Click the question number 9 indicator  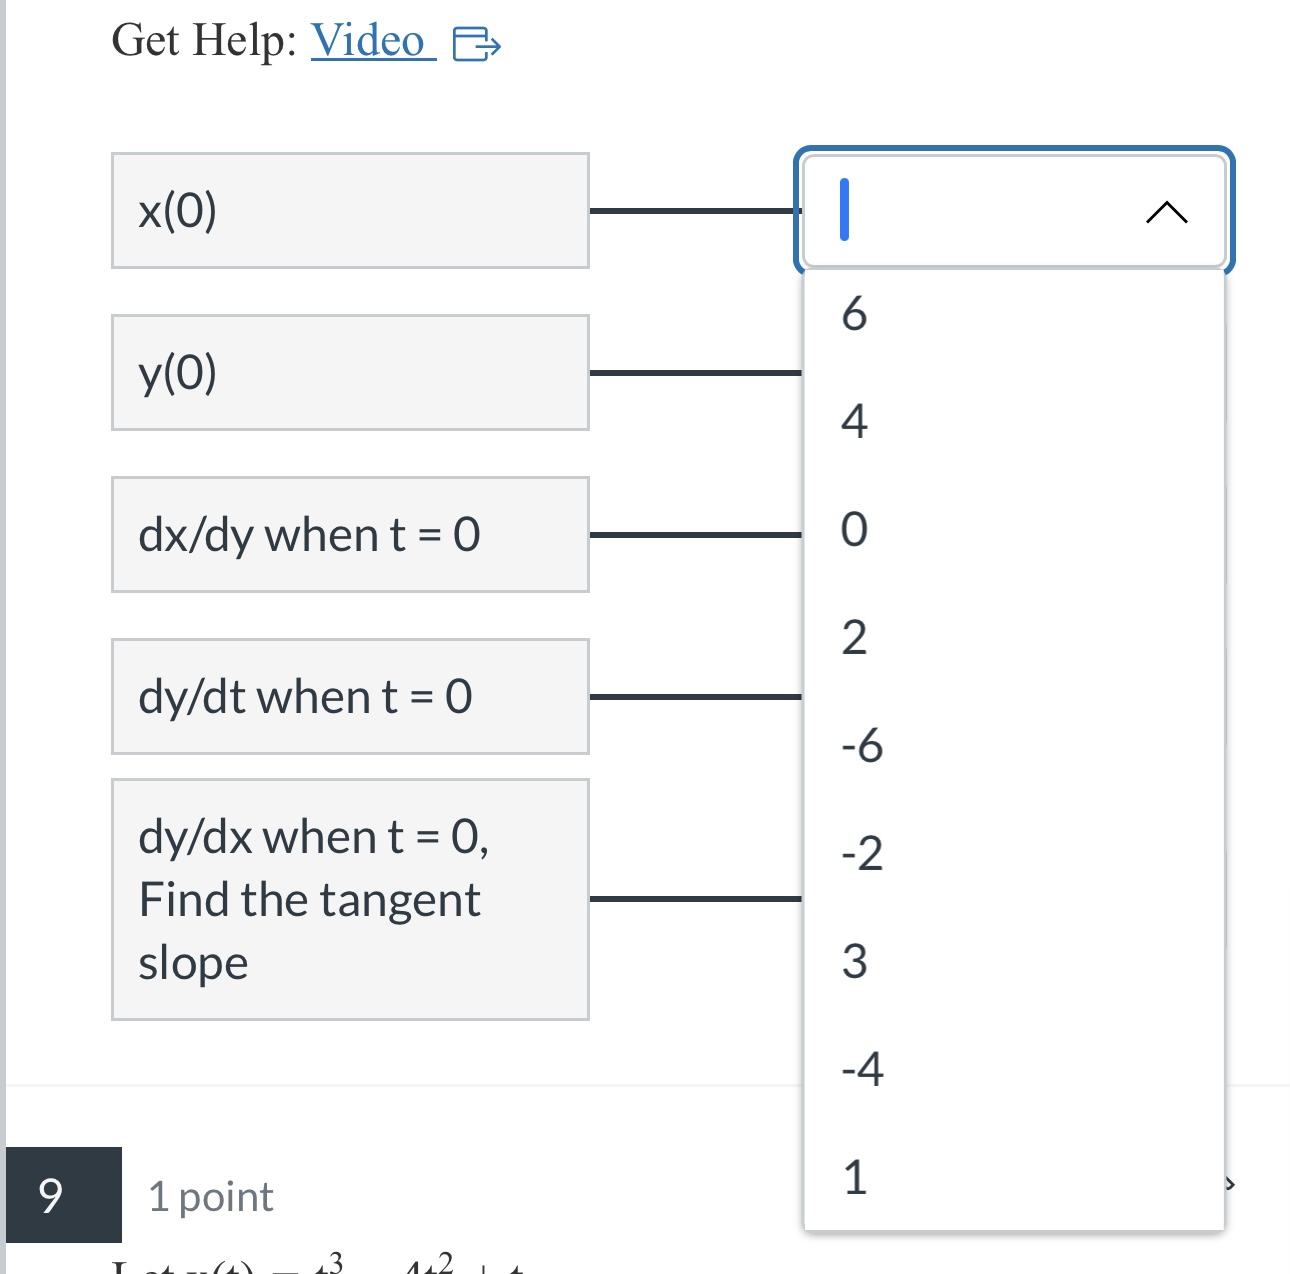click(x=52, y=1196)
